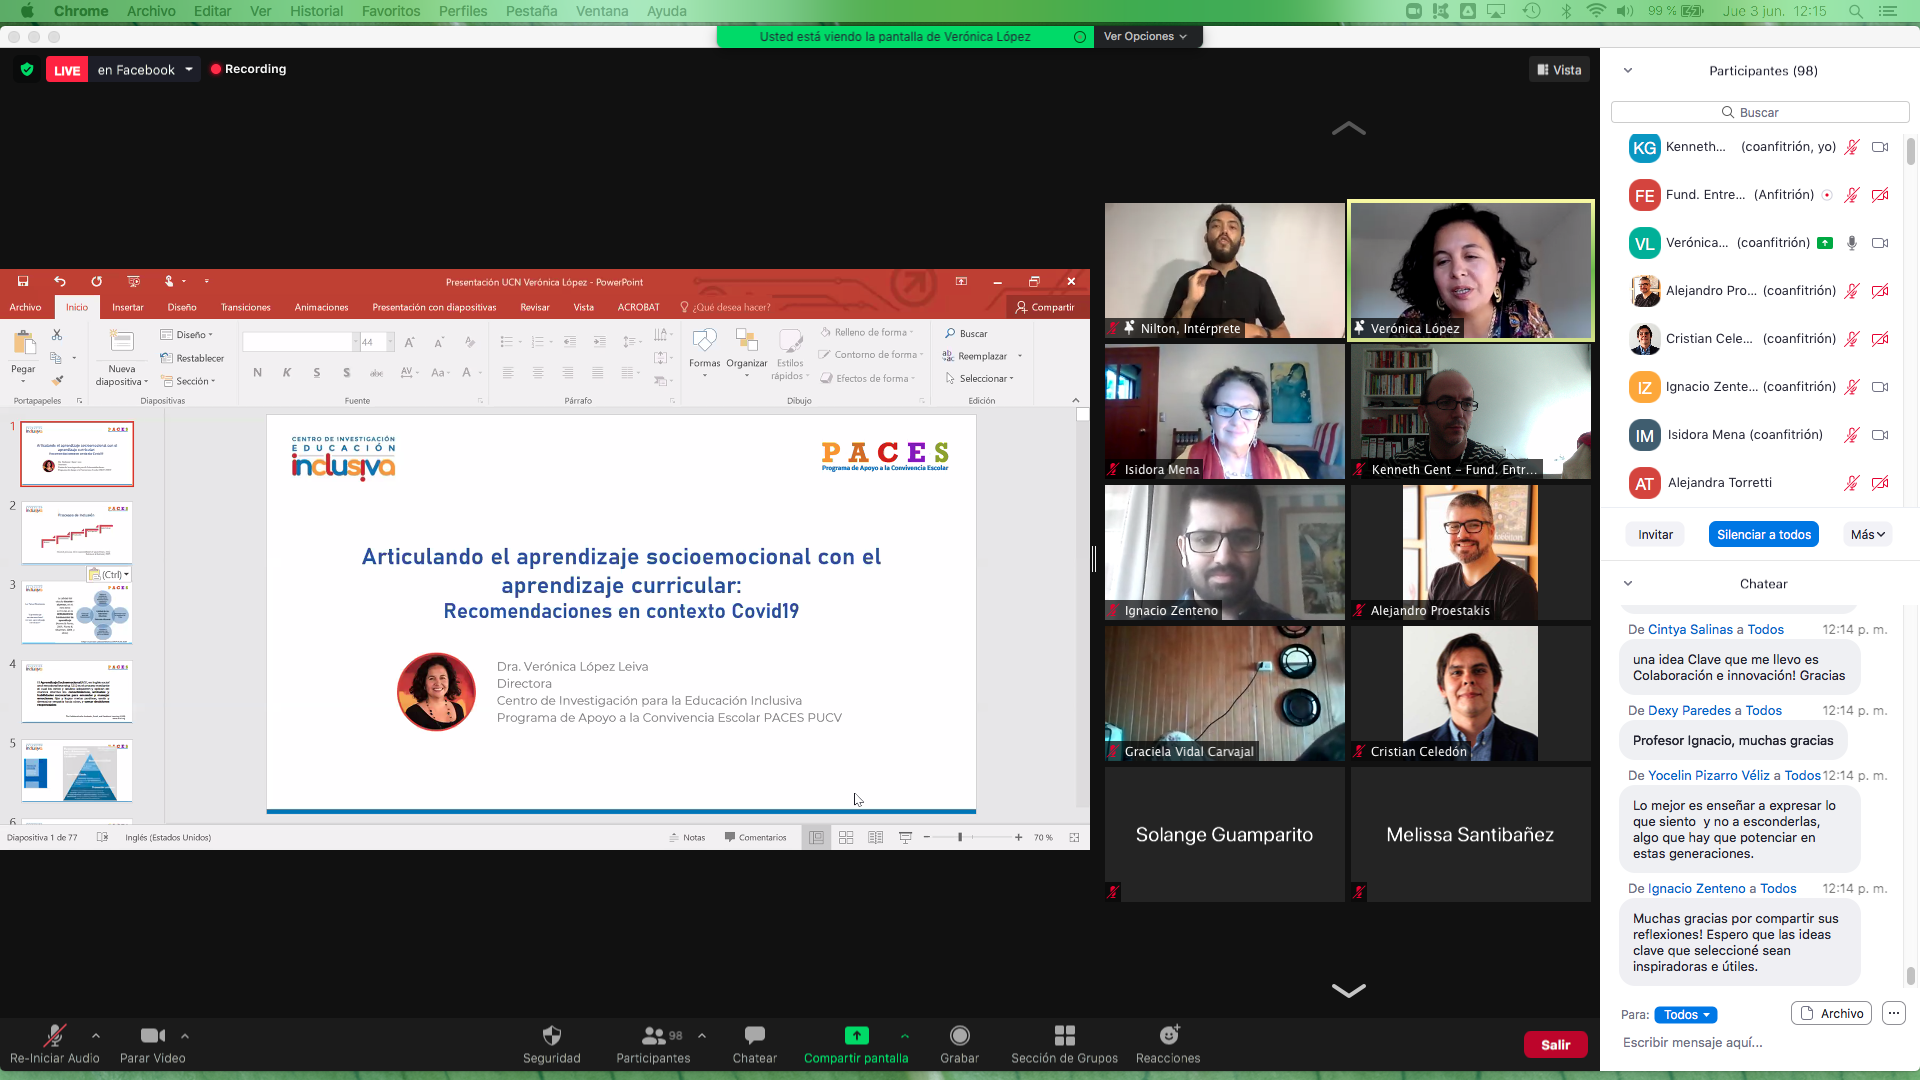Click the Participantes icon in toolbar
This screenshot has height=1080, width=1920.
[x=653, y=1036]
